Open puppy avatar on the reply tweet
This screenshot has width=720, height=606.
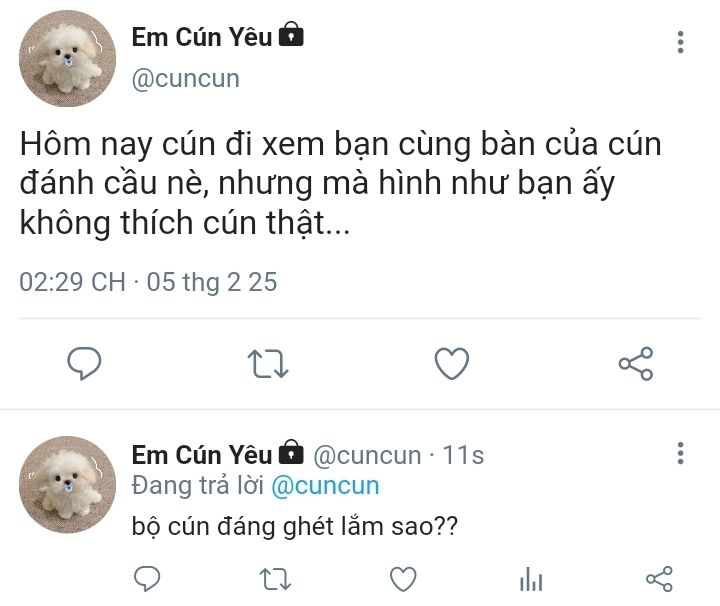tap(68, 485)
